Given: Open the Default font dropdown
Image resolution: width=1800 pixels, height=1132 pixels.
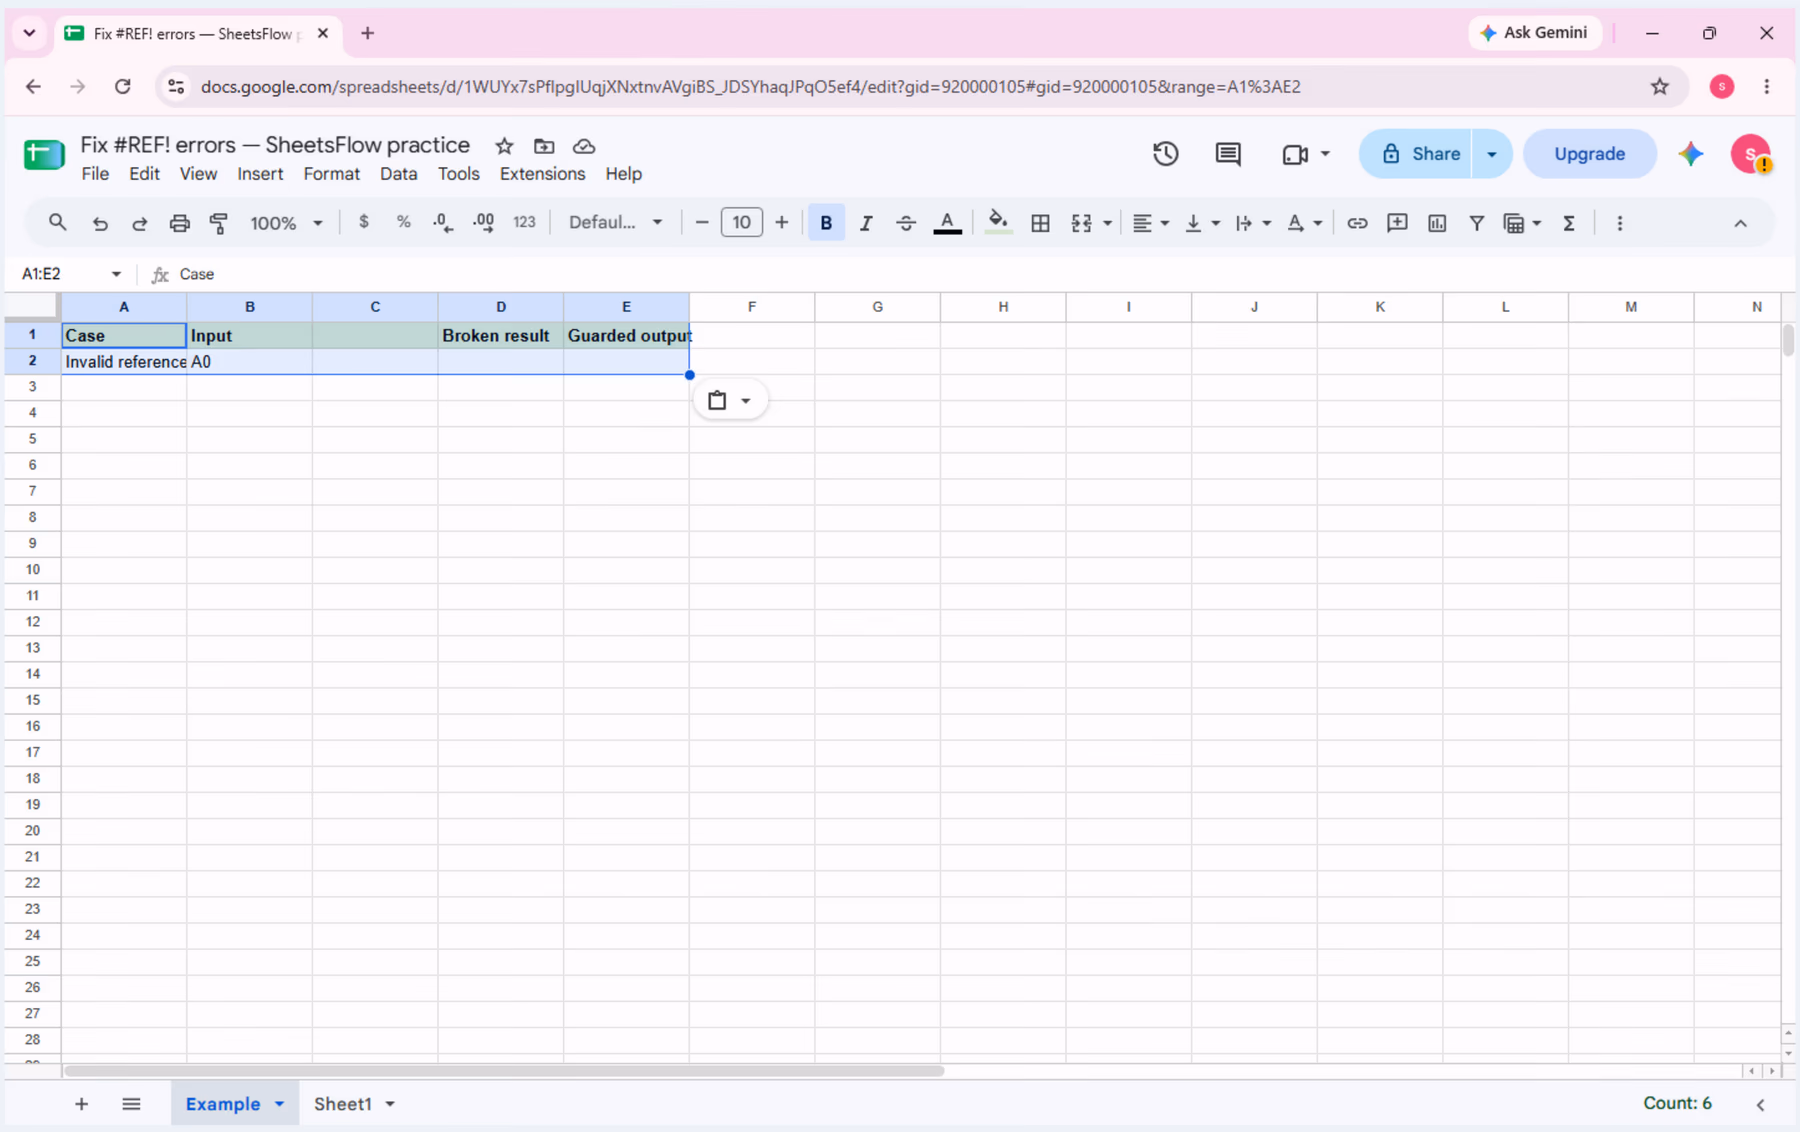Looking at the screenshot, I should tap(615, 223).
